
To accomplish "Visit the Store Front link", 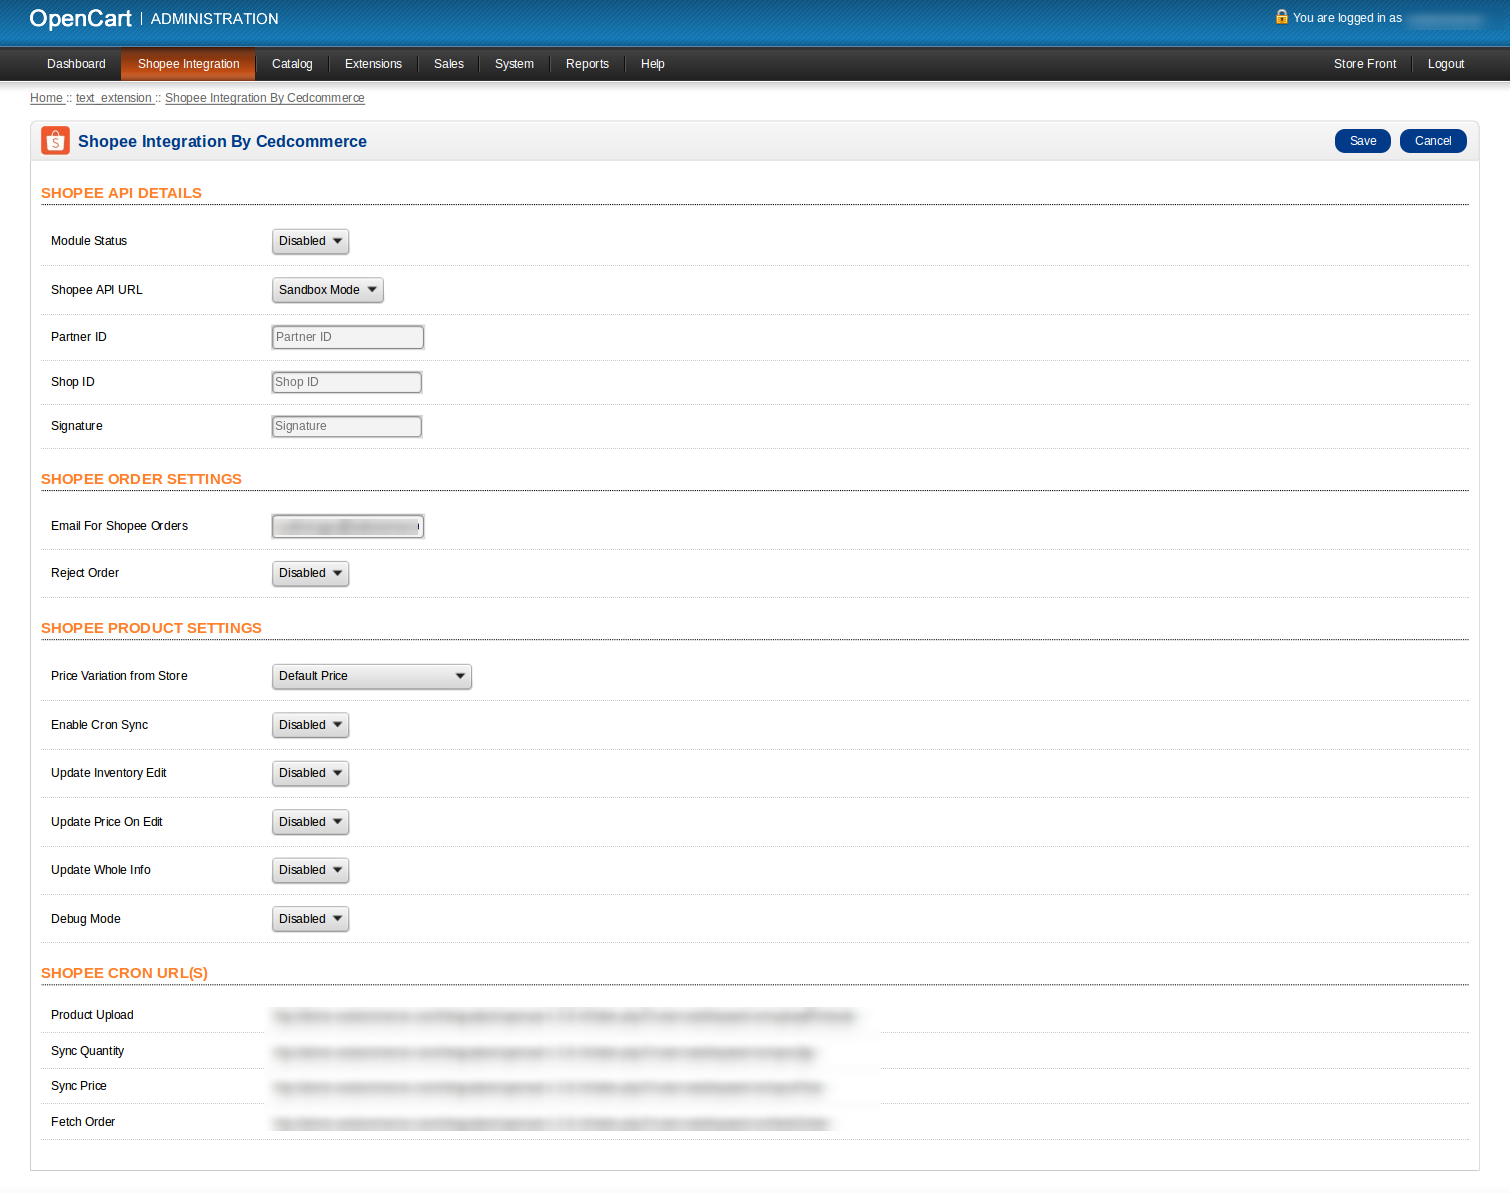I will coord(1364,64).
